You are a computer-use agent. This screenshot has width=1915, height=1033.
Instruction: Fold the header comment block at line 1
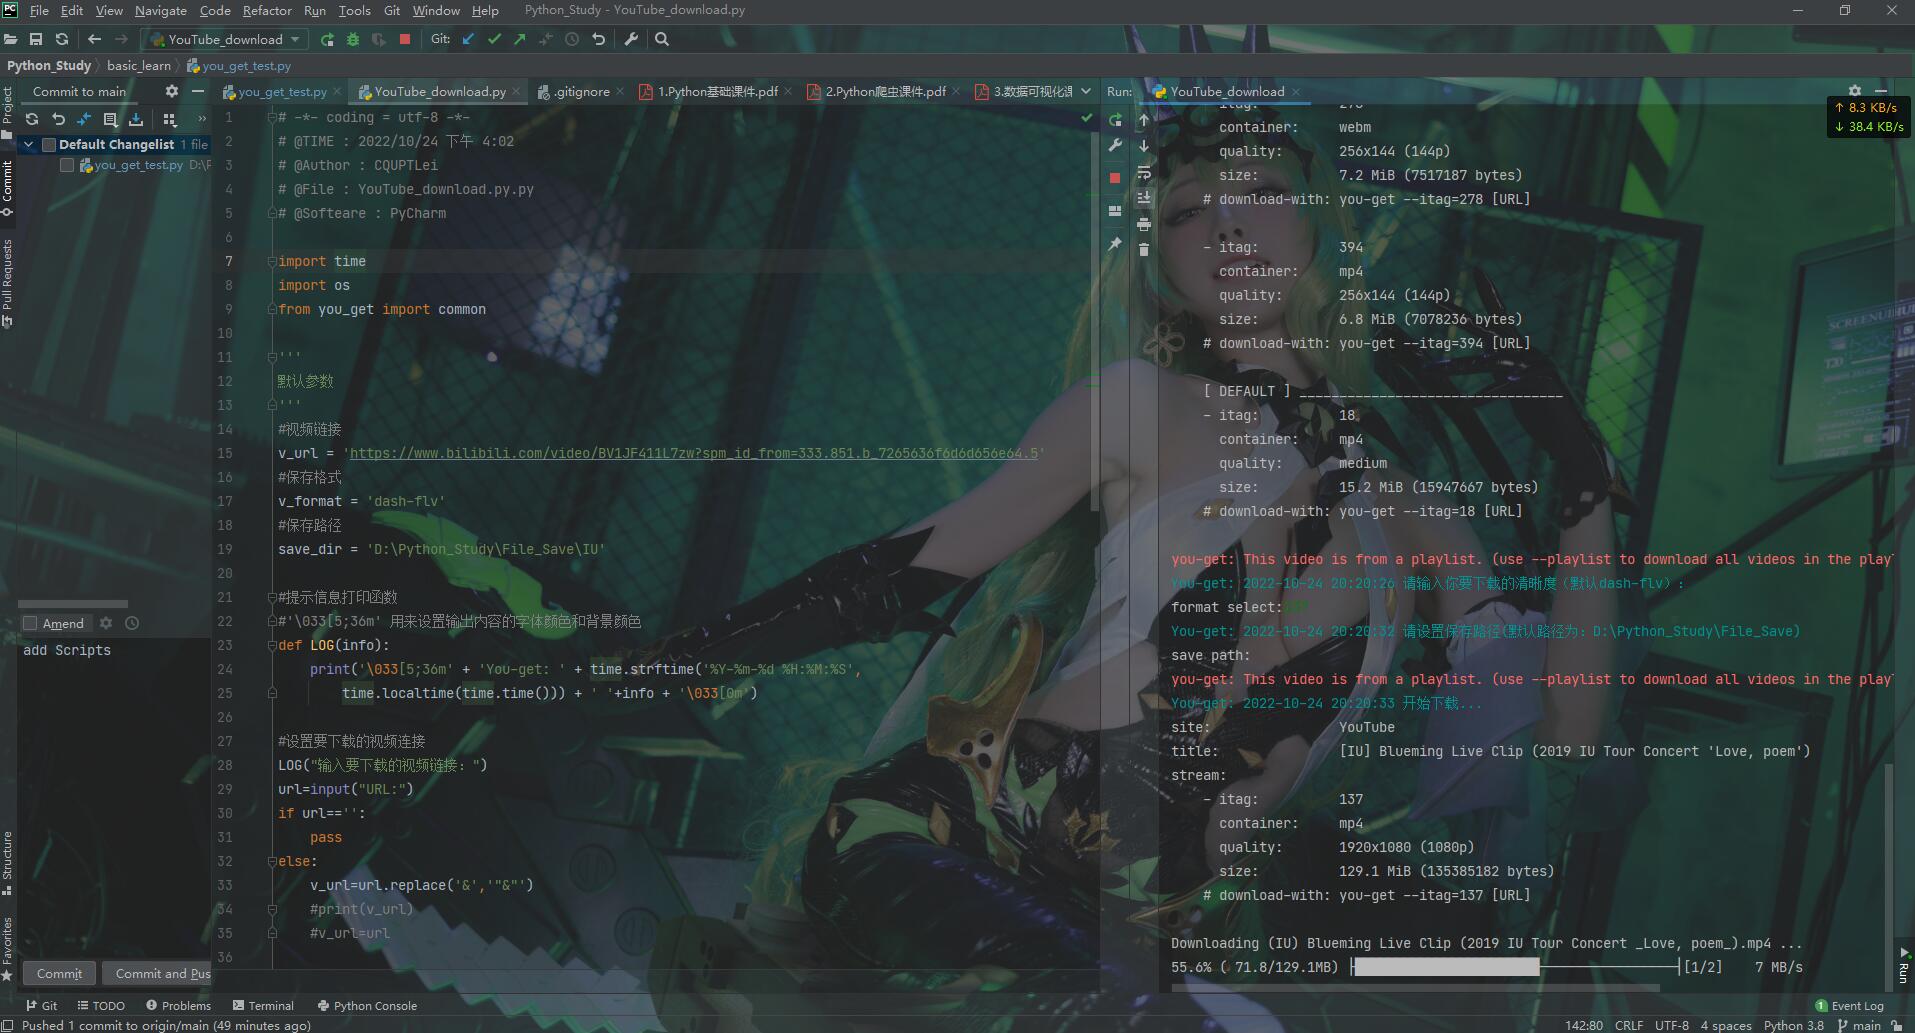point(272,117)
